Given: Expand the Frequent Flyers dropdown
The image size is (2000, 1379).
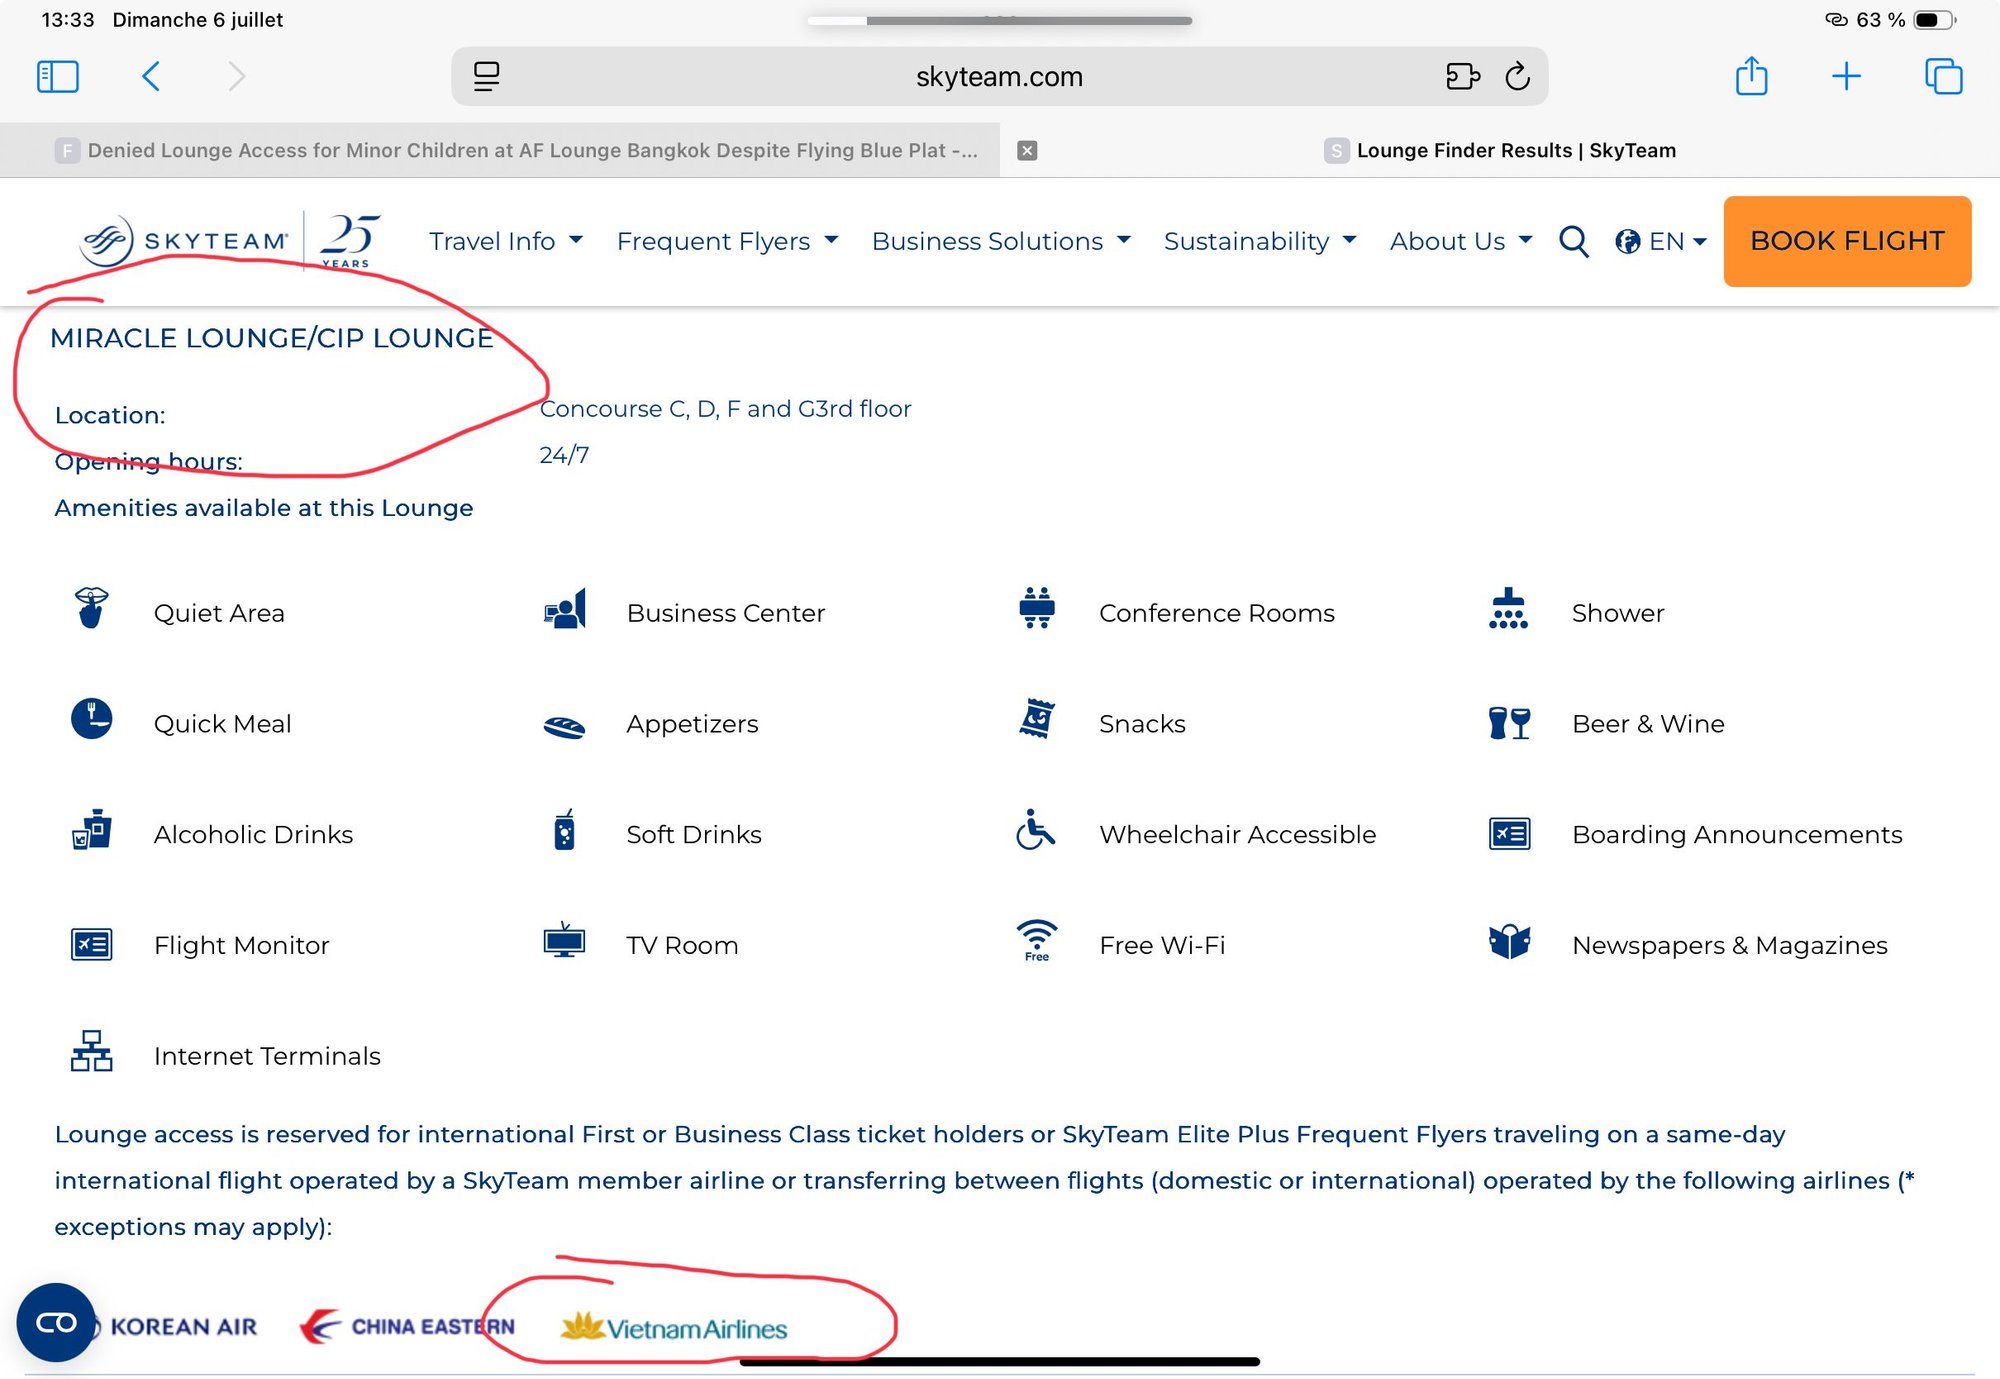Looking at the screenshot, I should (727, 241).
